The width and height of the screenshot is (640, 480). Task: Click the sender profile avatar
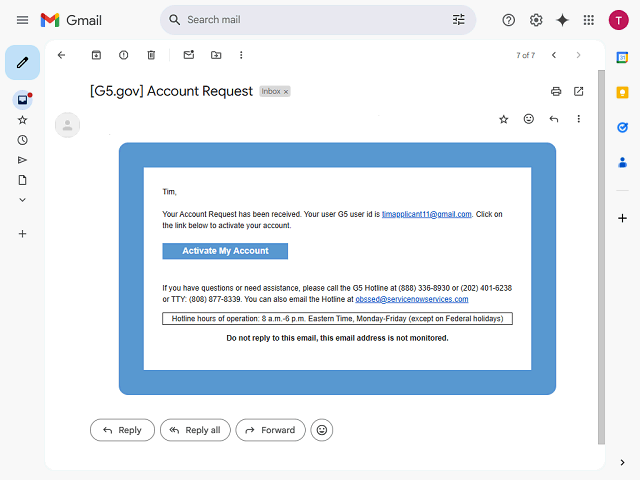67,125
